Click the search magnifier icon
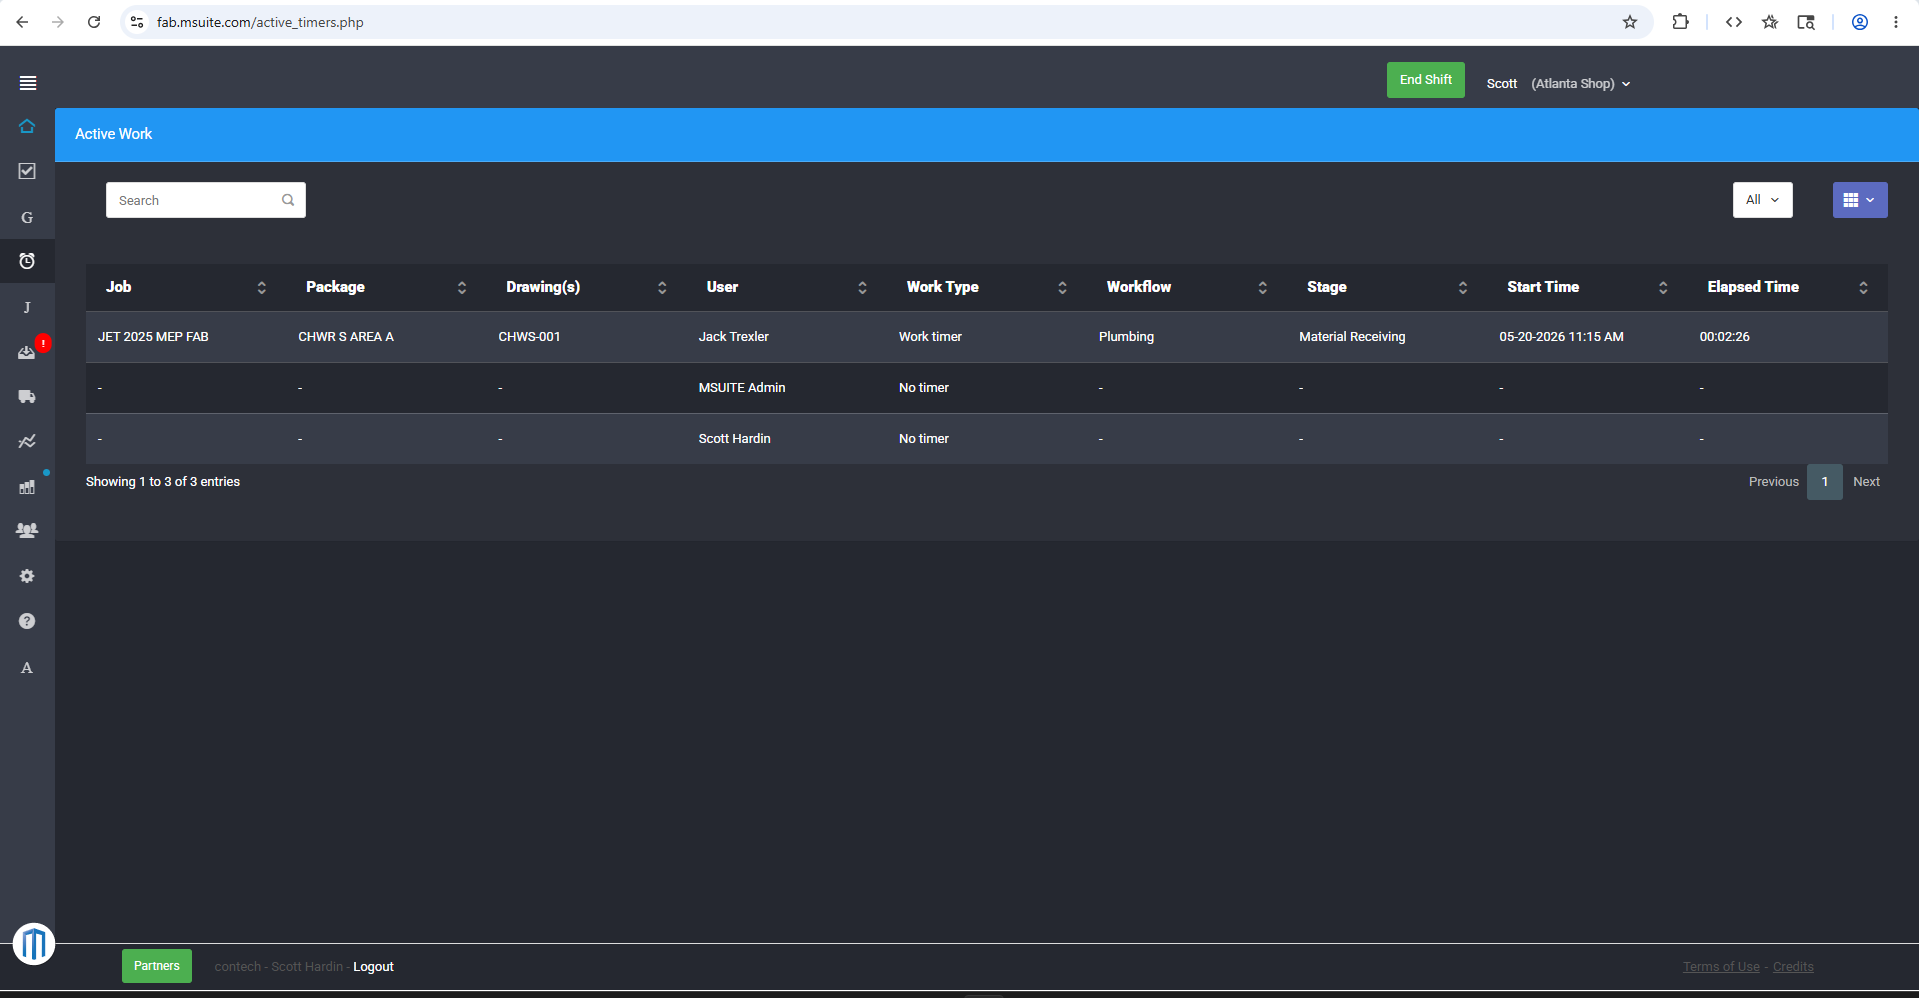The width and height of the screenshot is (1919, 998). (x=288, y=200)
